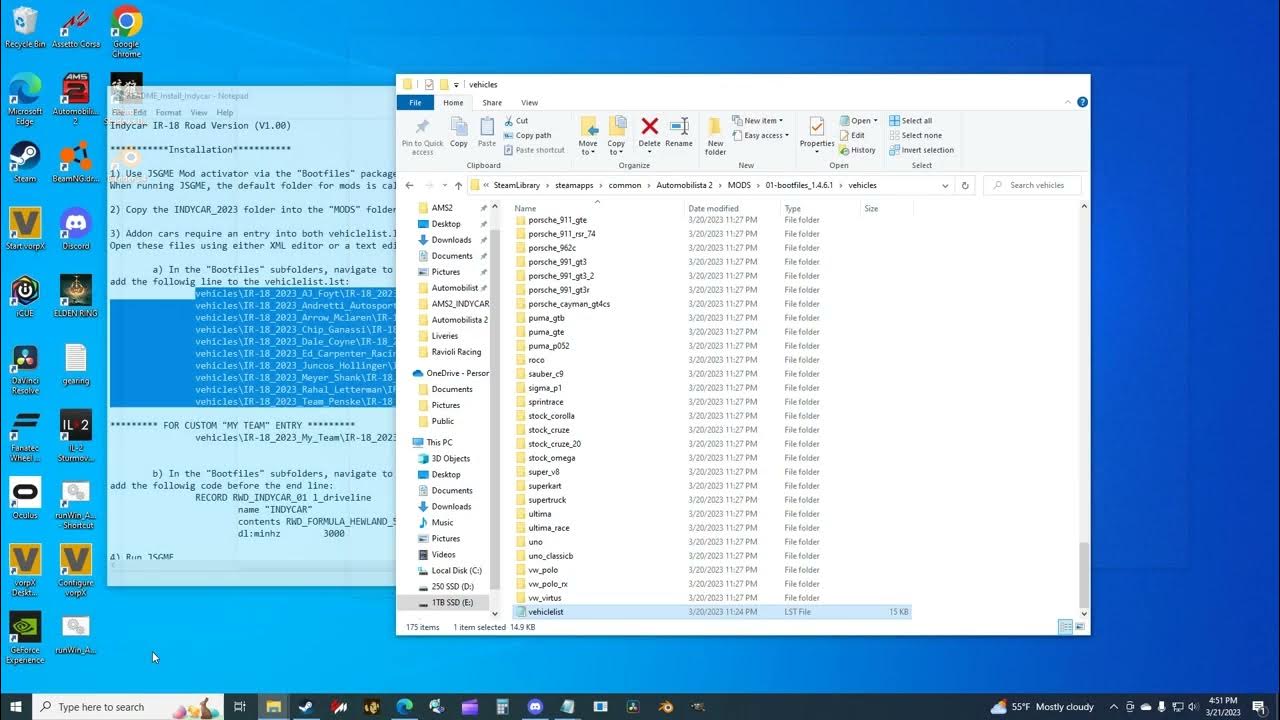This screenshot has height=720, width=1280.
Task: Expand recent locations dropdown arrow
Action: 444,185
